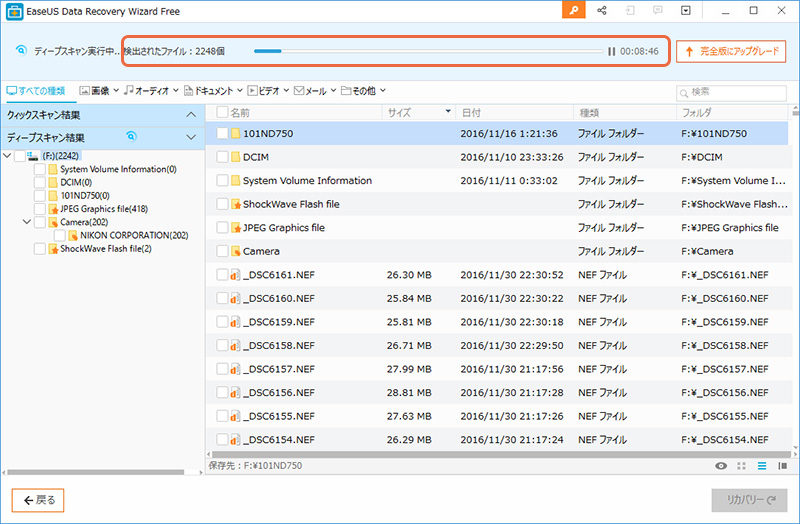This screenshot has width=800, height=524.
Task: Click System Volume Information folder icon in list
Action: coord(235,181)
